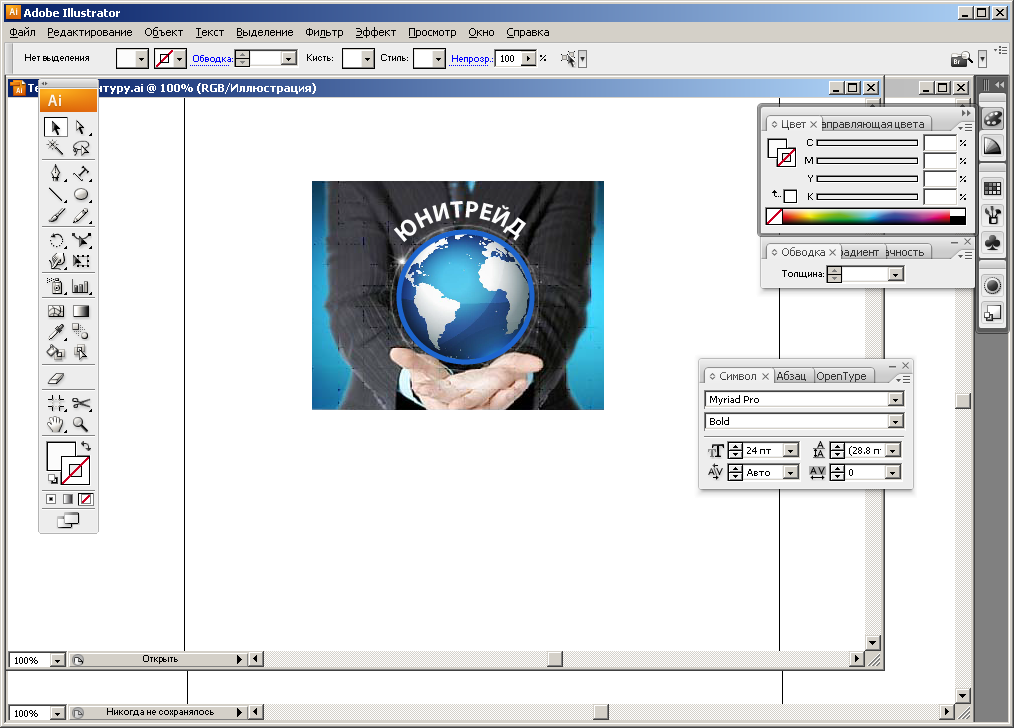Open the tracking value dropdown
The height and width of the screenshot is (728, 1014).
click(893, 473)
